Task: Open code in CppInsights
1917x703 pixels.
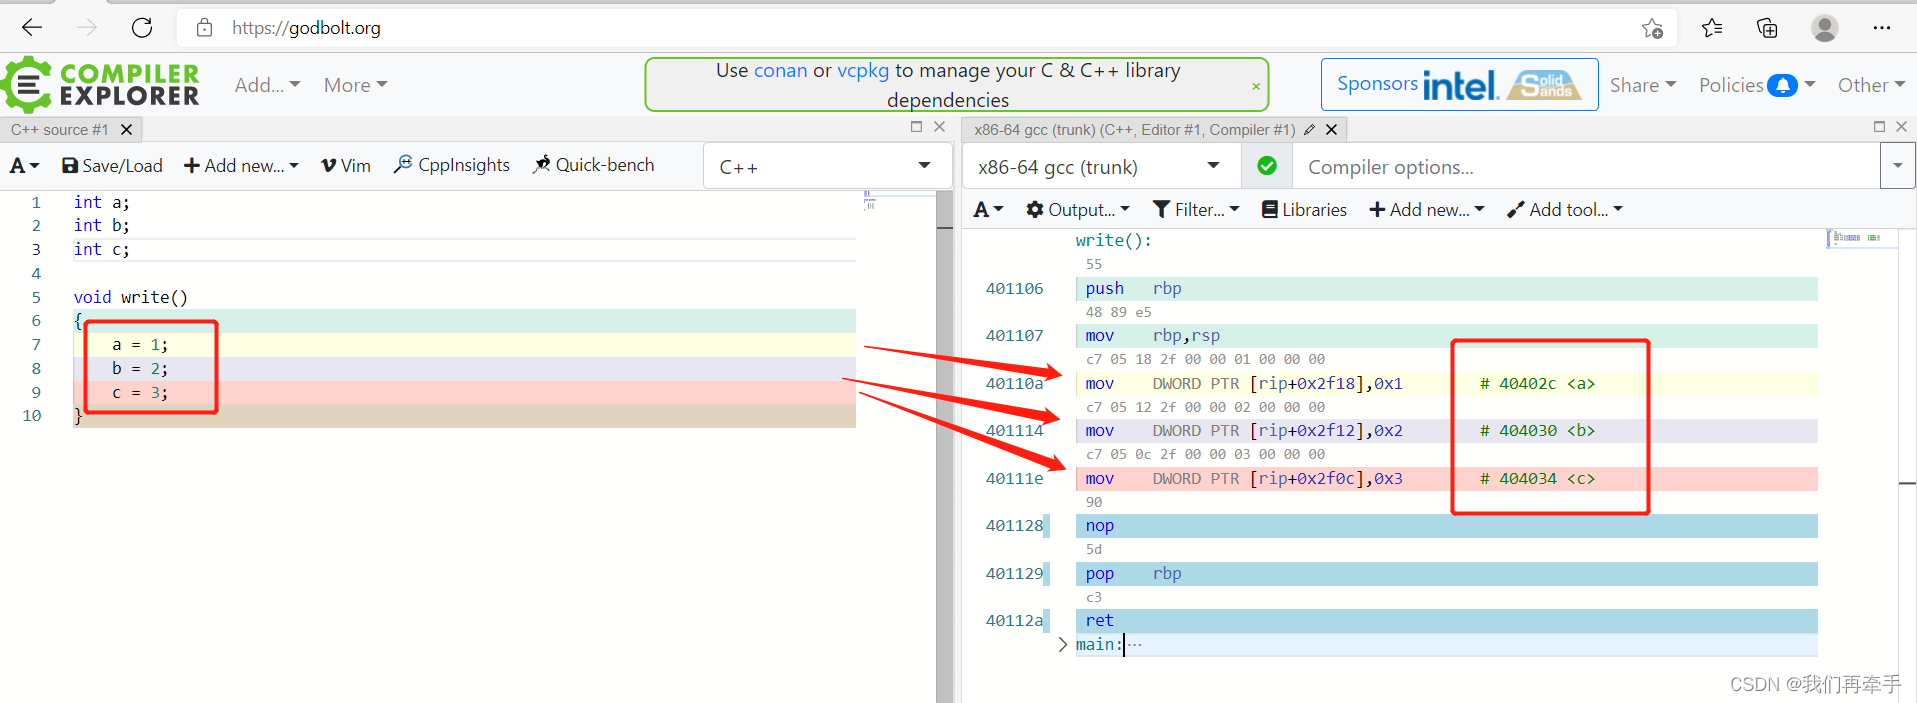Action: point(452,165)
